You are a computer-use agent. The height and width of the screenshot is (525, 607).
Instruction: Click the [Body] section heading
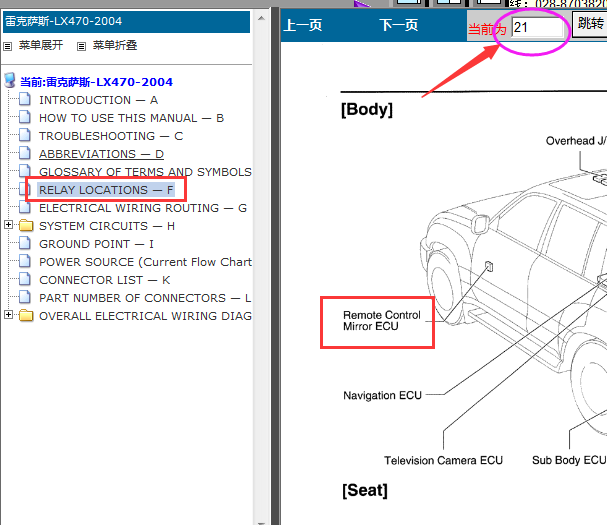coord(367,110)
